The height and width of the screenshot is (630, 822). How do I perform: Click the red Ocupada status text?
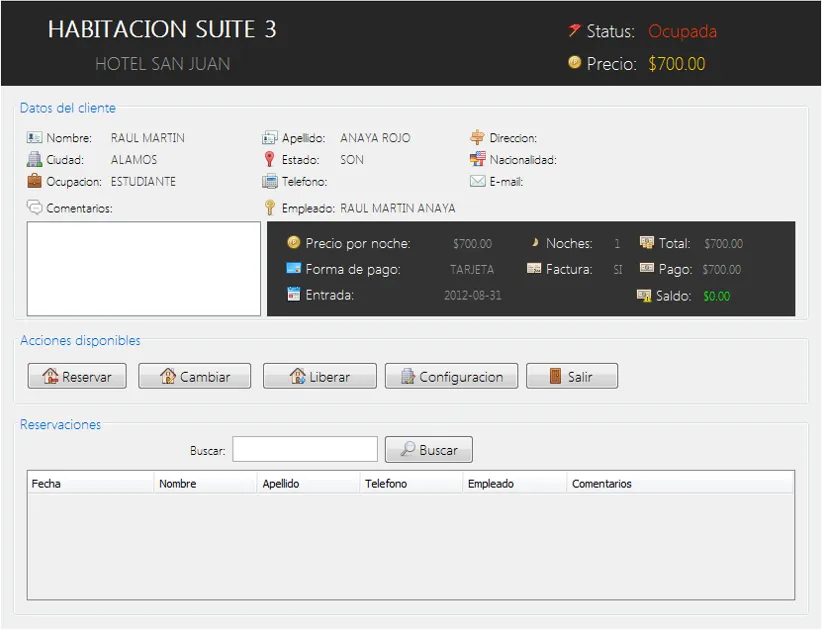[x=682, y=31]
